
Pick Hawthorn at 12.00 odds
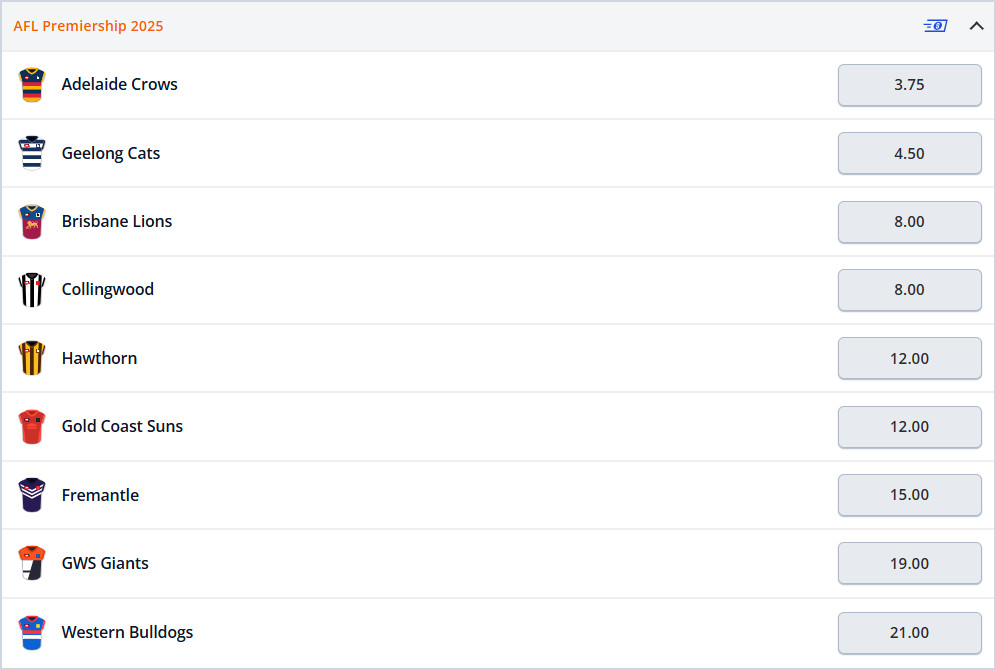click(910, 358)
